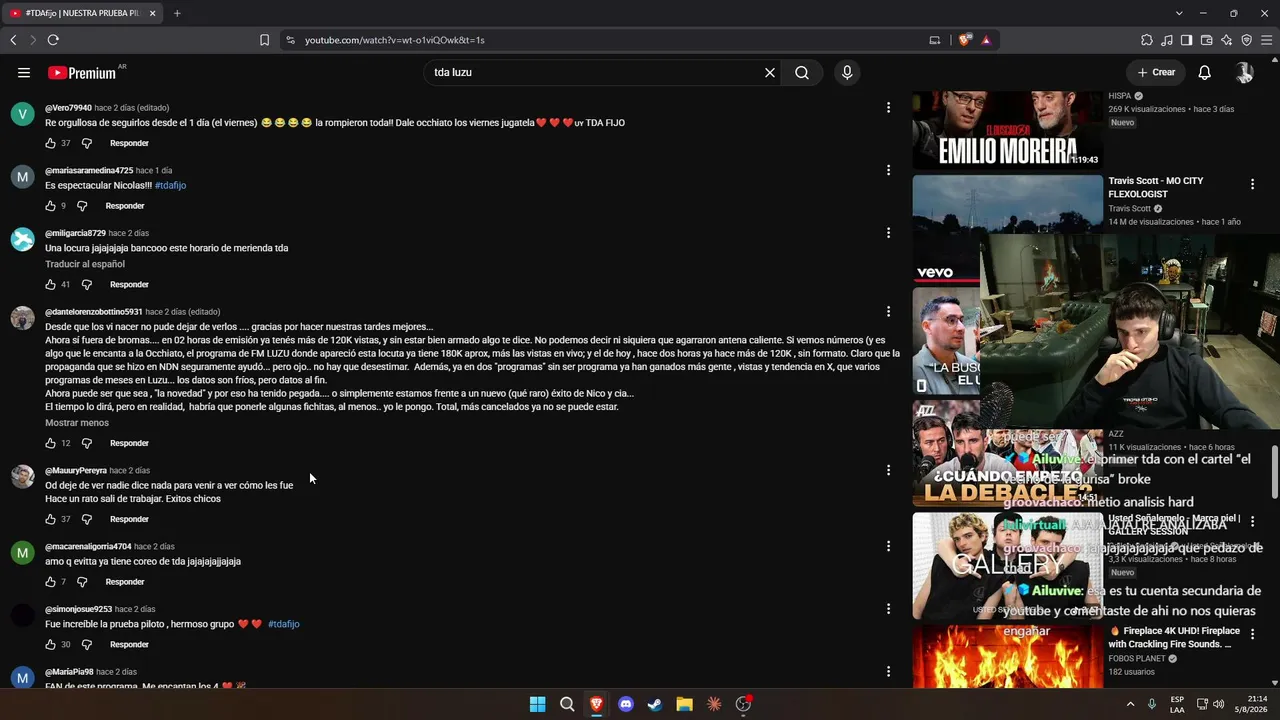
Task: Like @MauuryPereyra's comment
Action: [50, 519]
